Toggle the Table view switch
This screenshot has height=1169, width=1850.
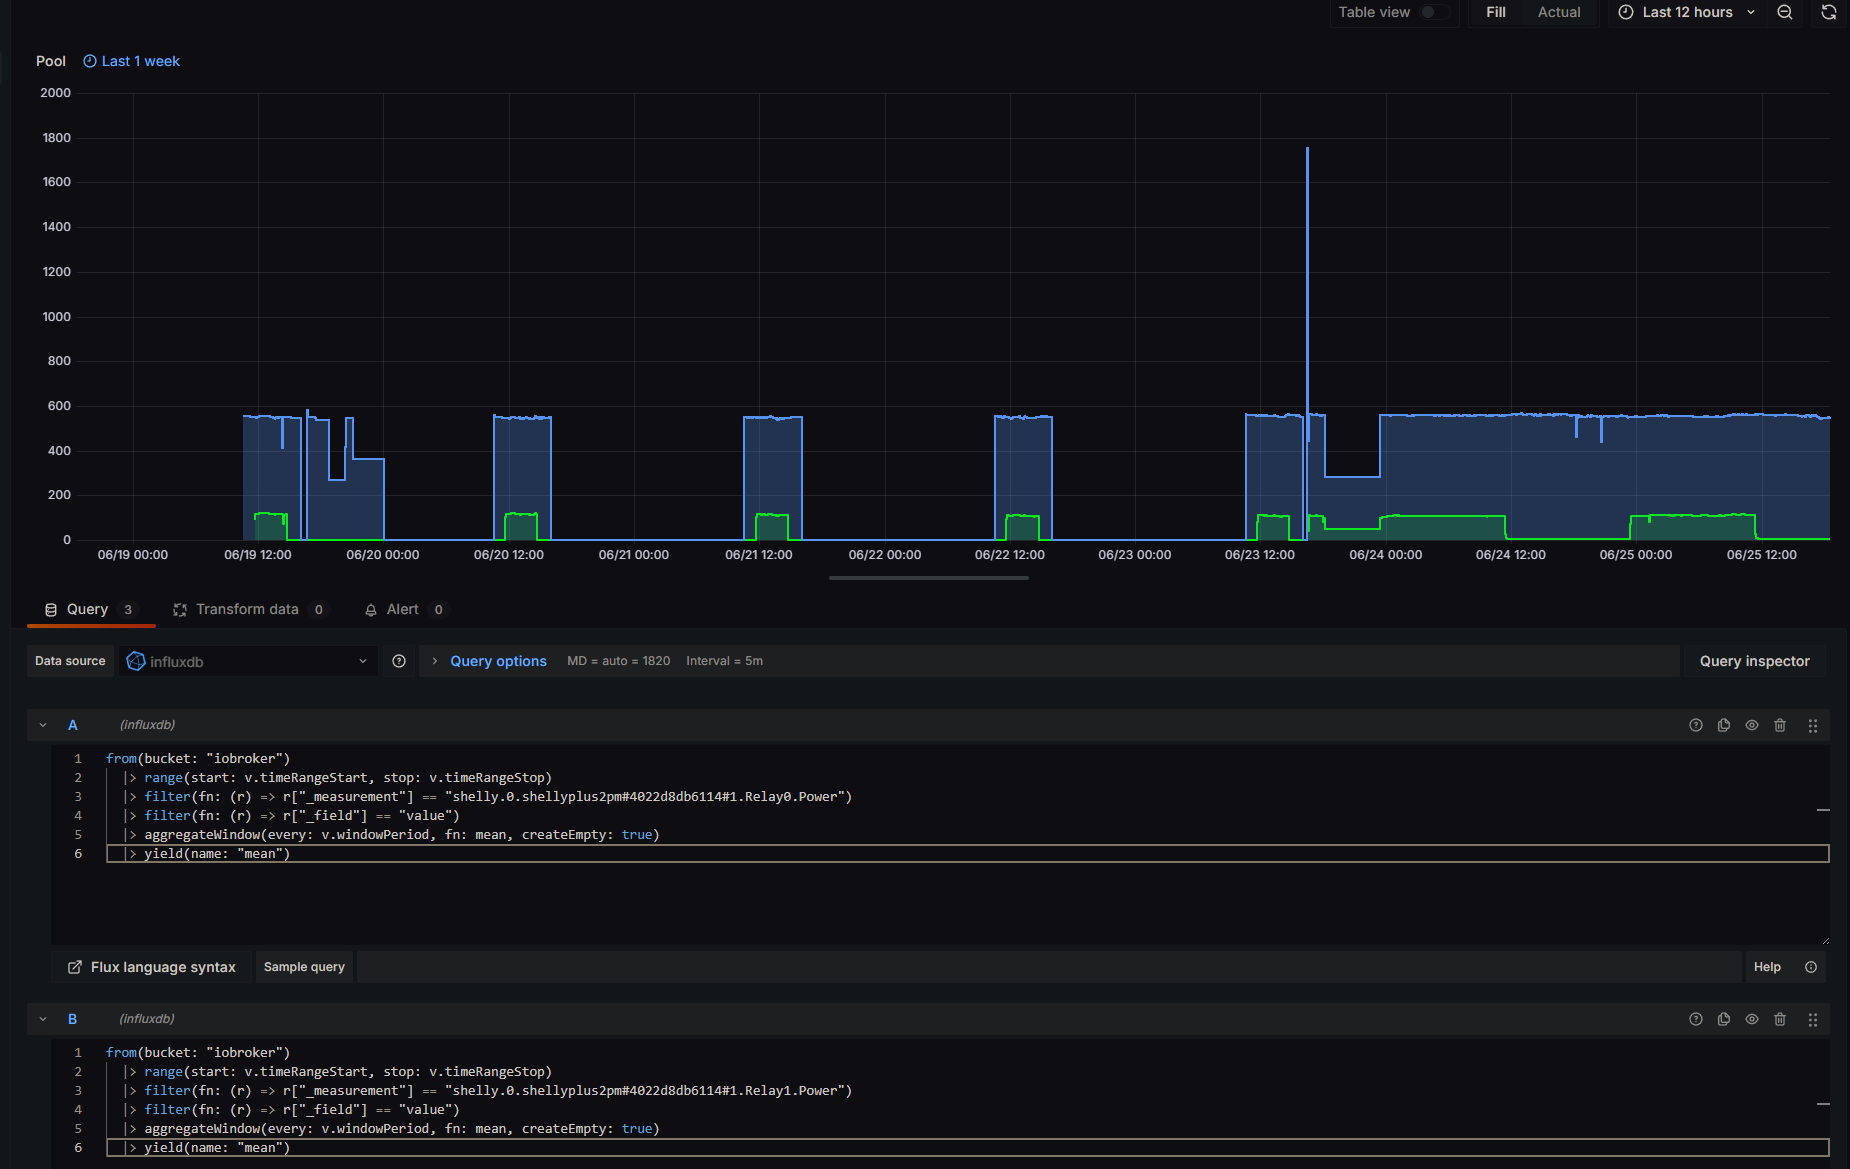click(1435, 12)
